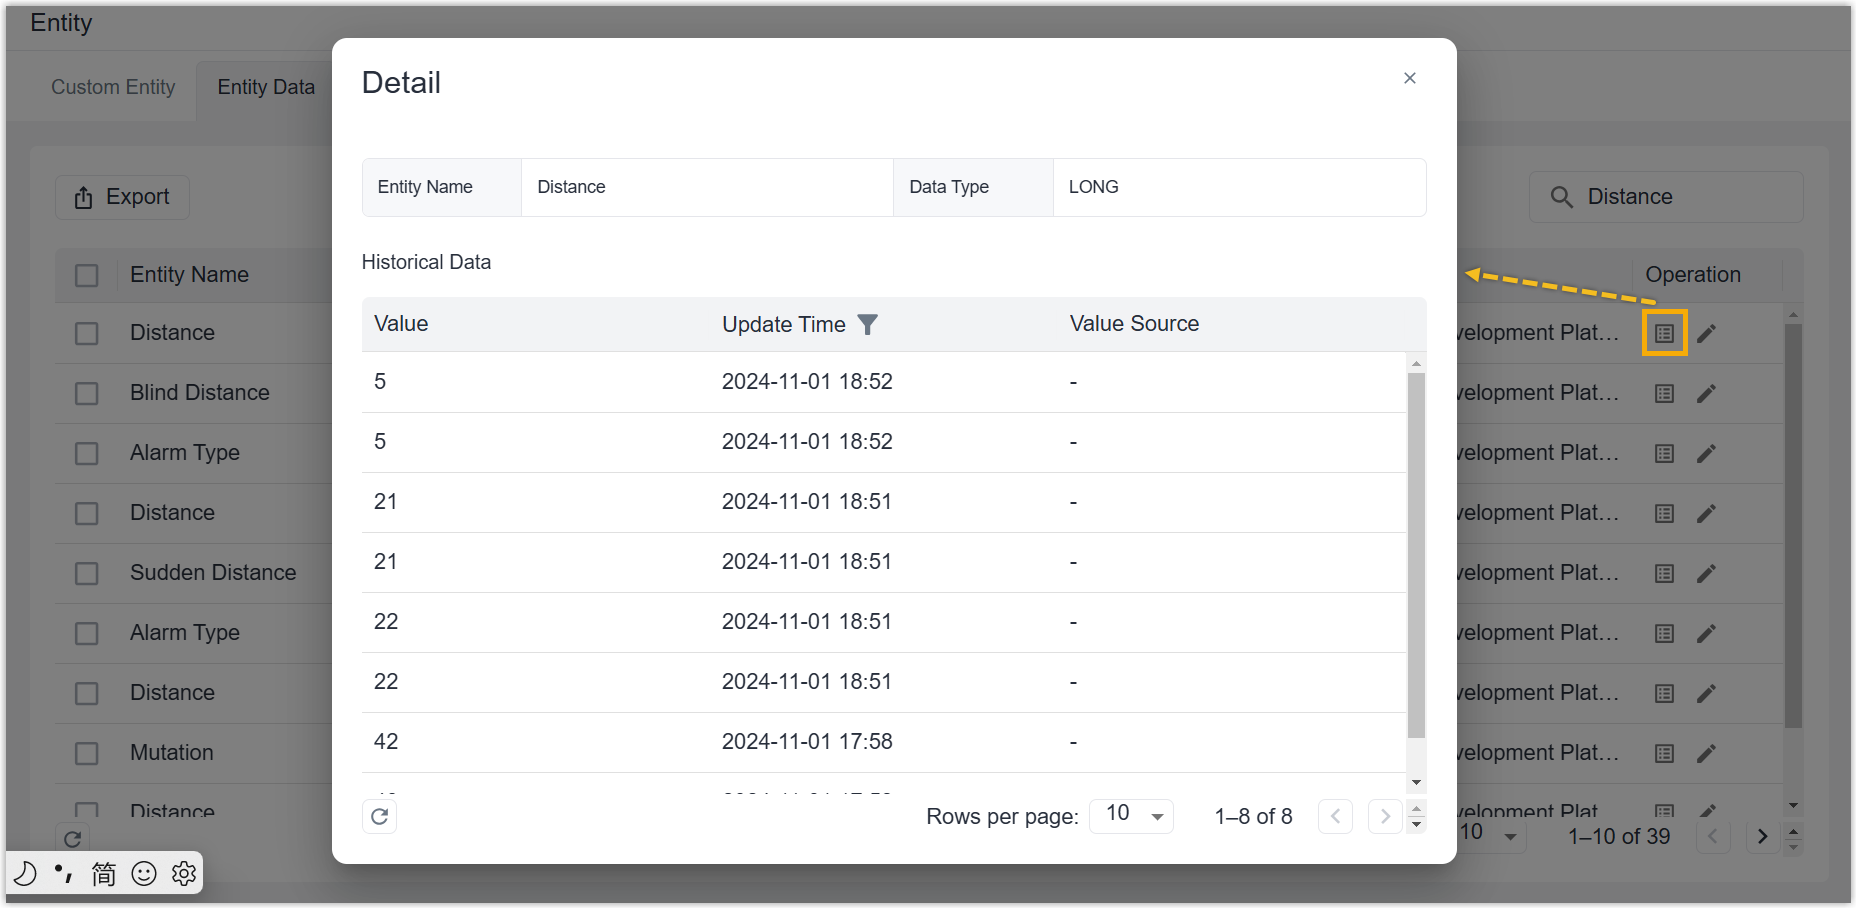Switch to Custom Entity tab
Viewport: 1857px width, 909px height.
(113, 87)
